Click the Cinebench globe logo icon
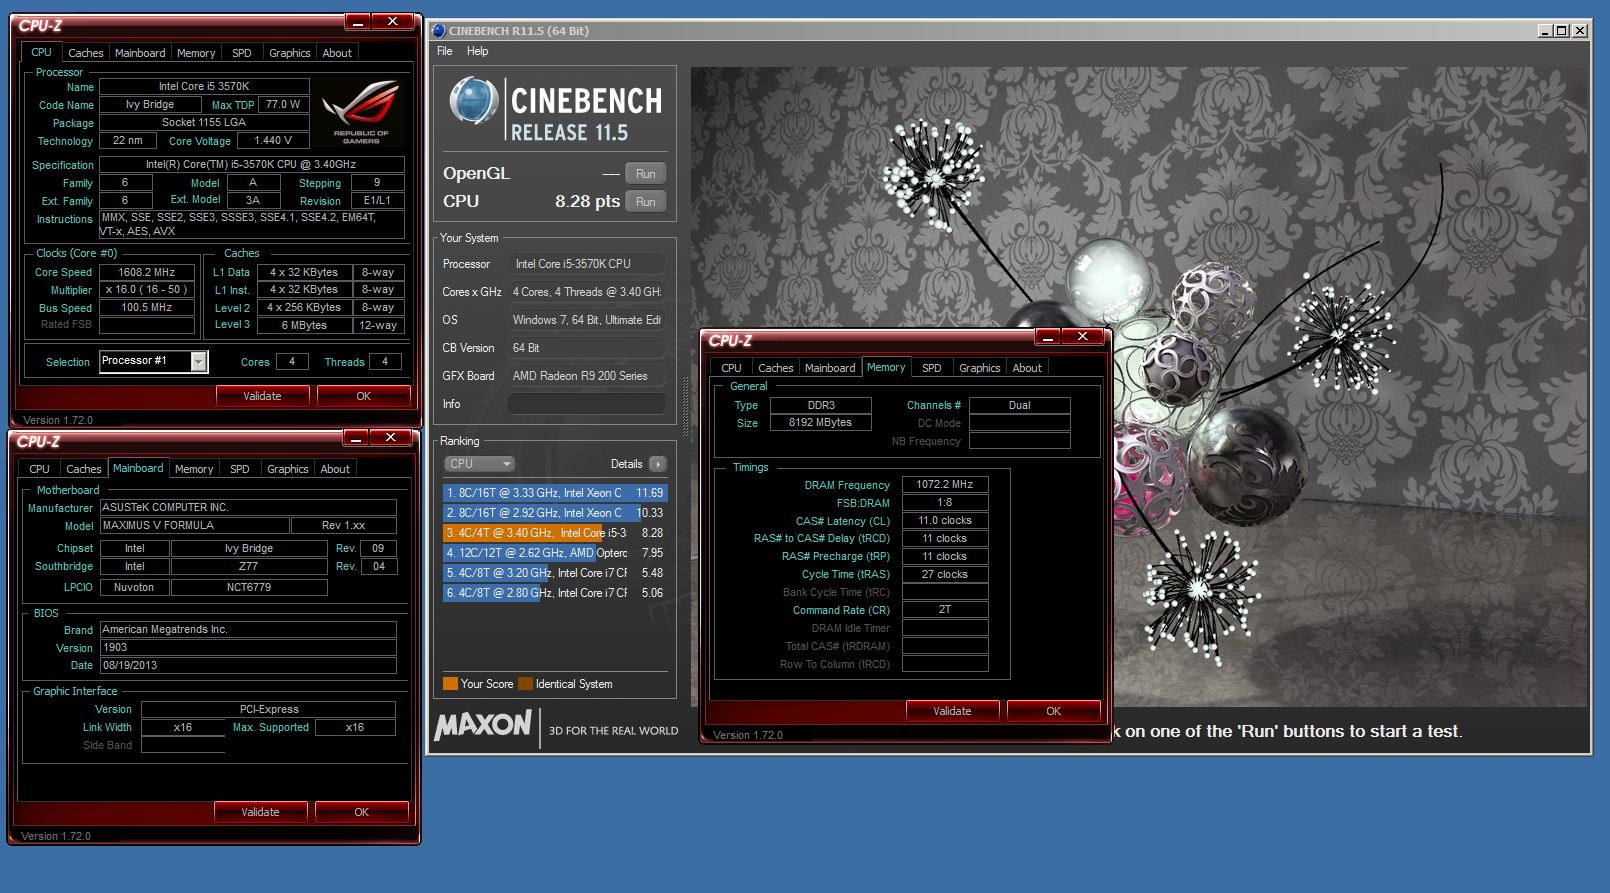1610x893 pixels. [x=473, y=101]
